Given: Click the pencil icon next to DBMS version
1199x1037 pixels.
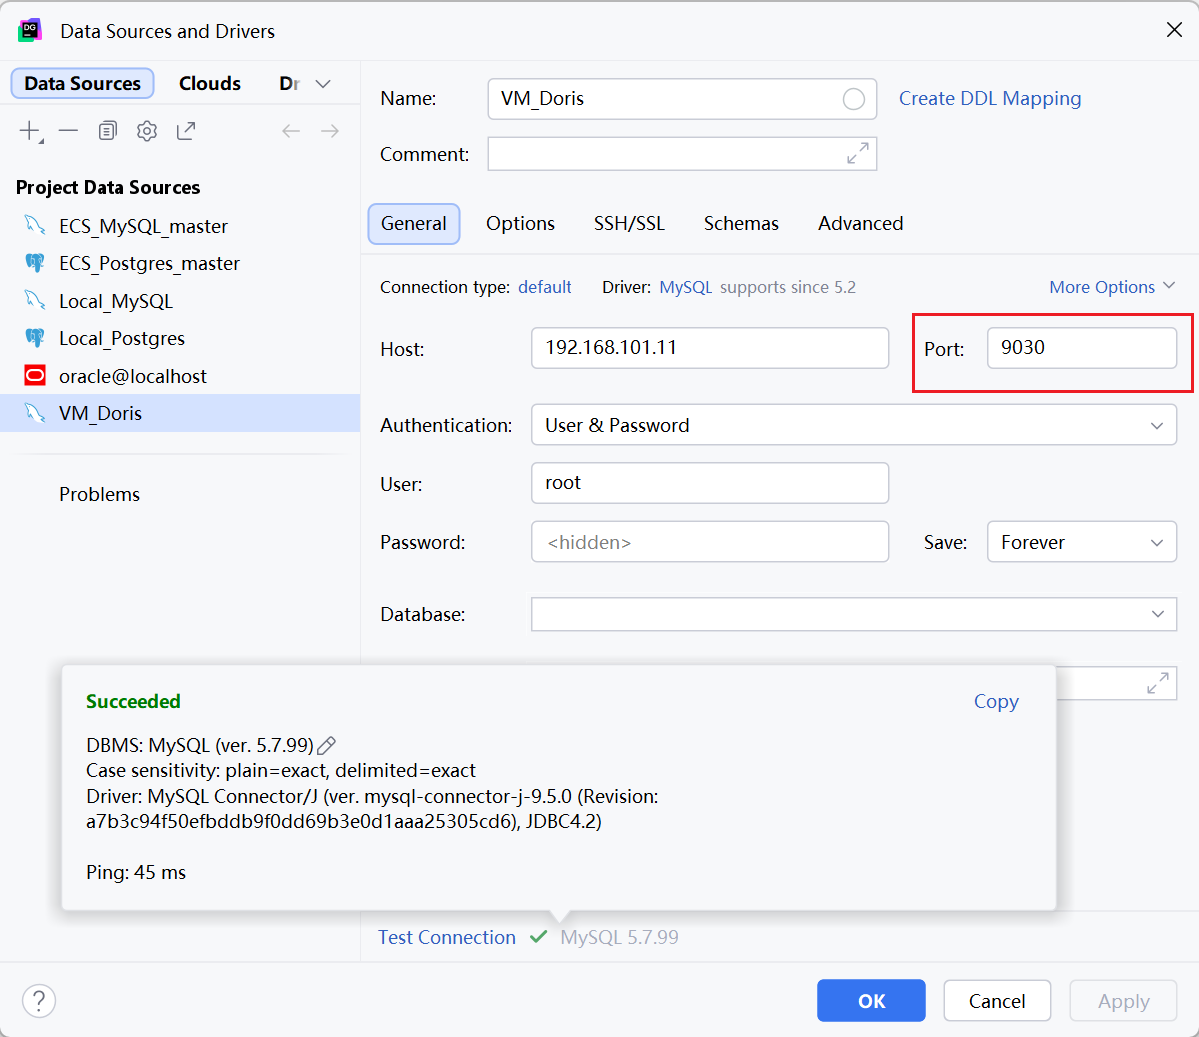Looking at the screenshot, I should [327, 745].
